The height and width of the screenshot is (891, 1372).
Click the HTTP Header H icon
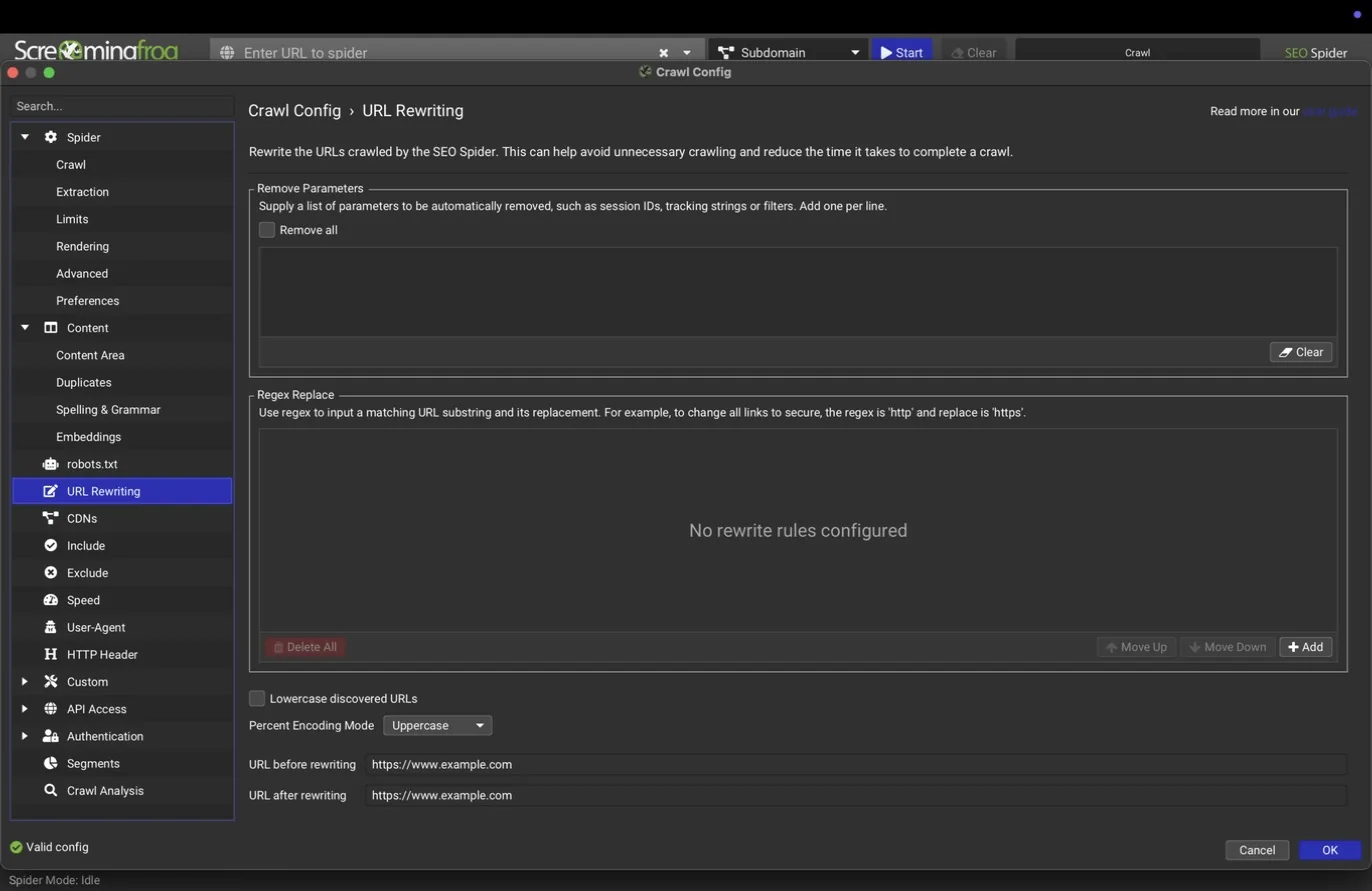[x=51, y=654]
